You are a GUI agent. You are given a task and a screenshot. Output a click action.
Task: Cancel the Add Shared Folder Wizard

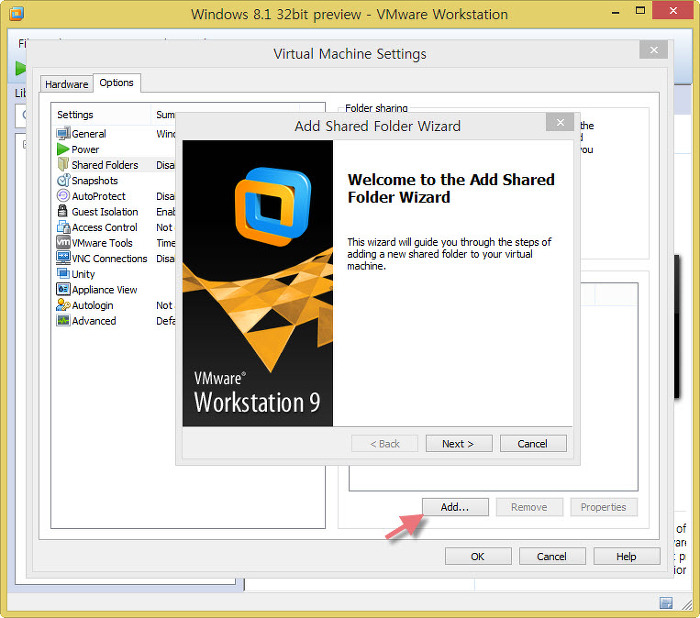pyautogui.click(x=532, y=444)
